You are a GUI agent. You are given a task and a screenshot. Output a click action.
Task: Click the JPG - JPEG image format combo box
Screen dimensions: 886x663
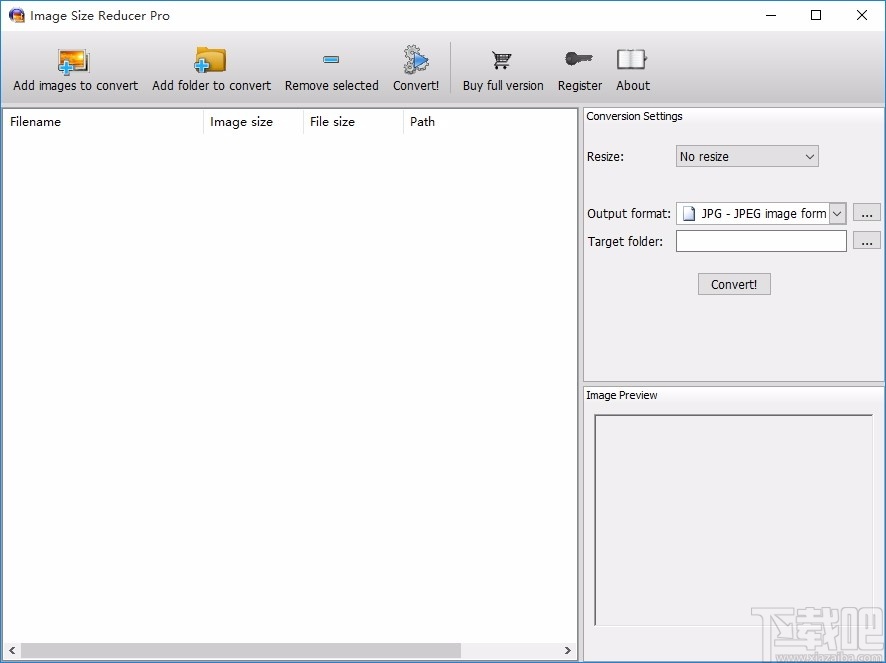pos(758,213)
